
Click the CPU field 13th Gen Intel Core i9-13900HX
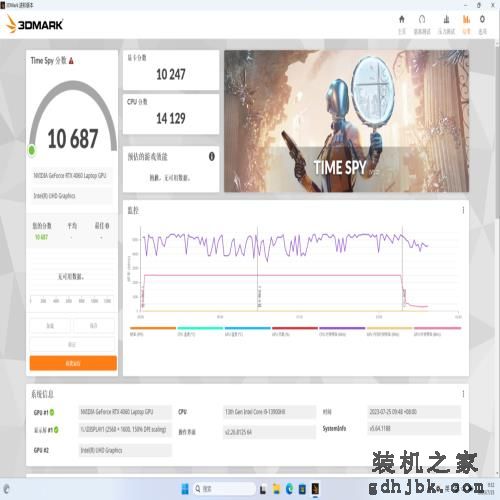pos(269,412)
